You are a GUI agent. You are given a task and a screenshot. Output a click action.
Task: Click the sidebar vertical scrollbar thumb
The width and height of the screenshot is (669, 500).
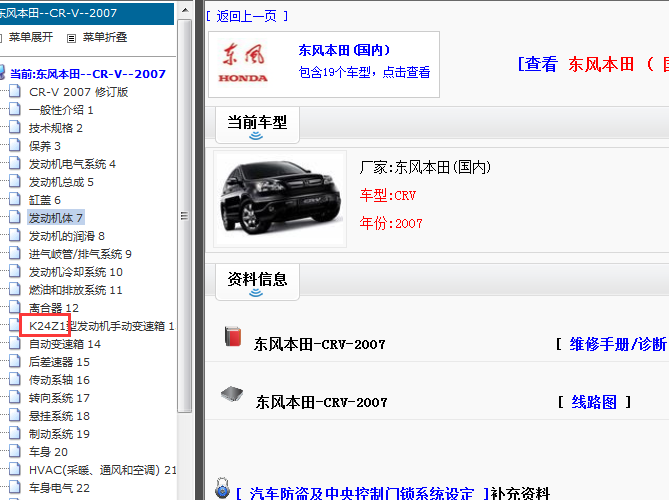pos(184,215)
